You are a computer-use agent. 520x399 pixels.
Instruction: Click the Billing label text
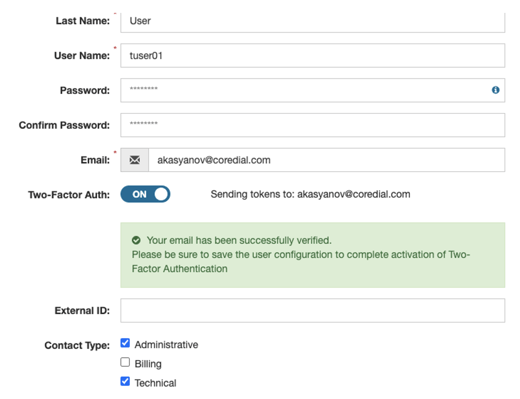click(x=148, y=364)
